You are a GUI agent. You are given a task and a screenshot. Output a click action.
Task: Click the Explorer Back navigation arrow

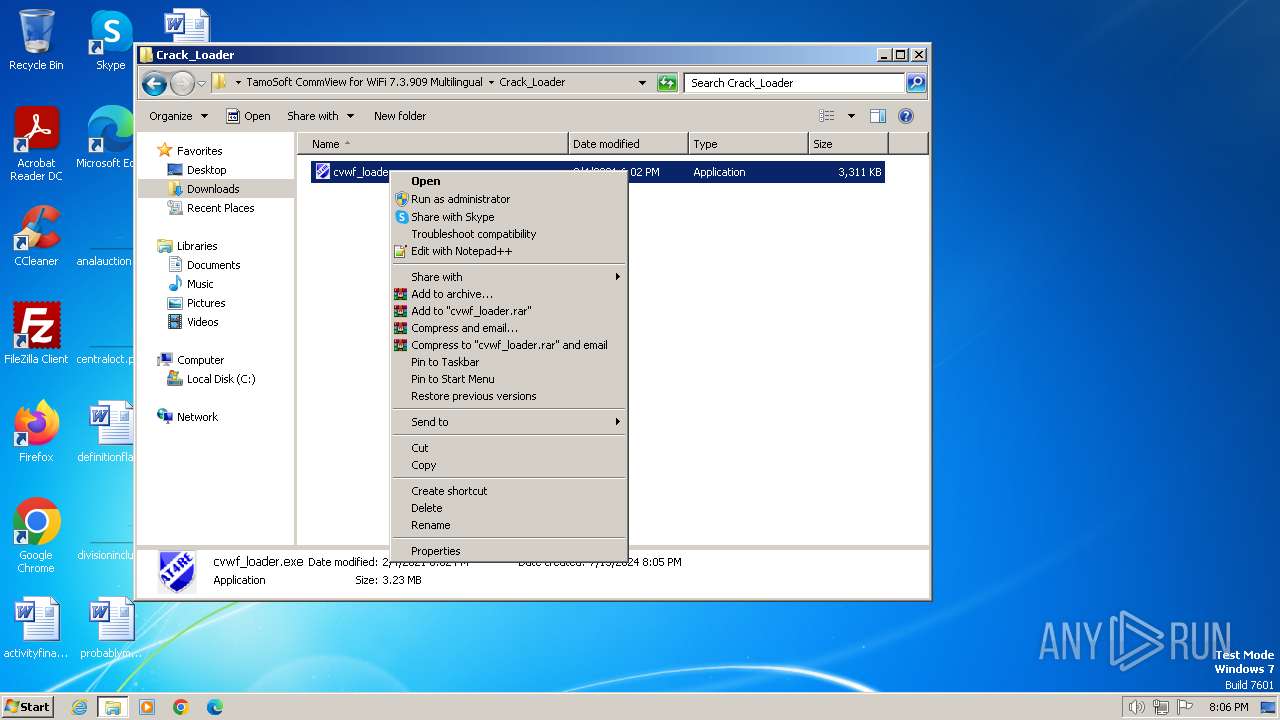coord(154,83)
